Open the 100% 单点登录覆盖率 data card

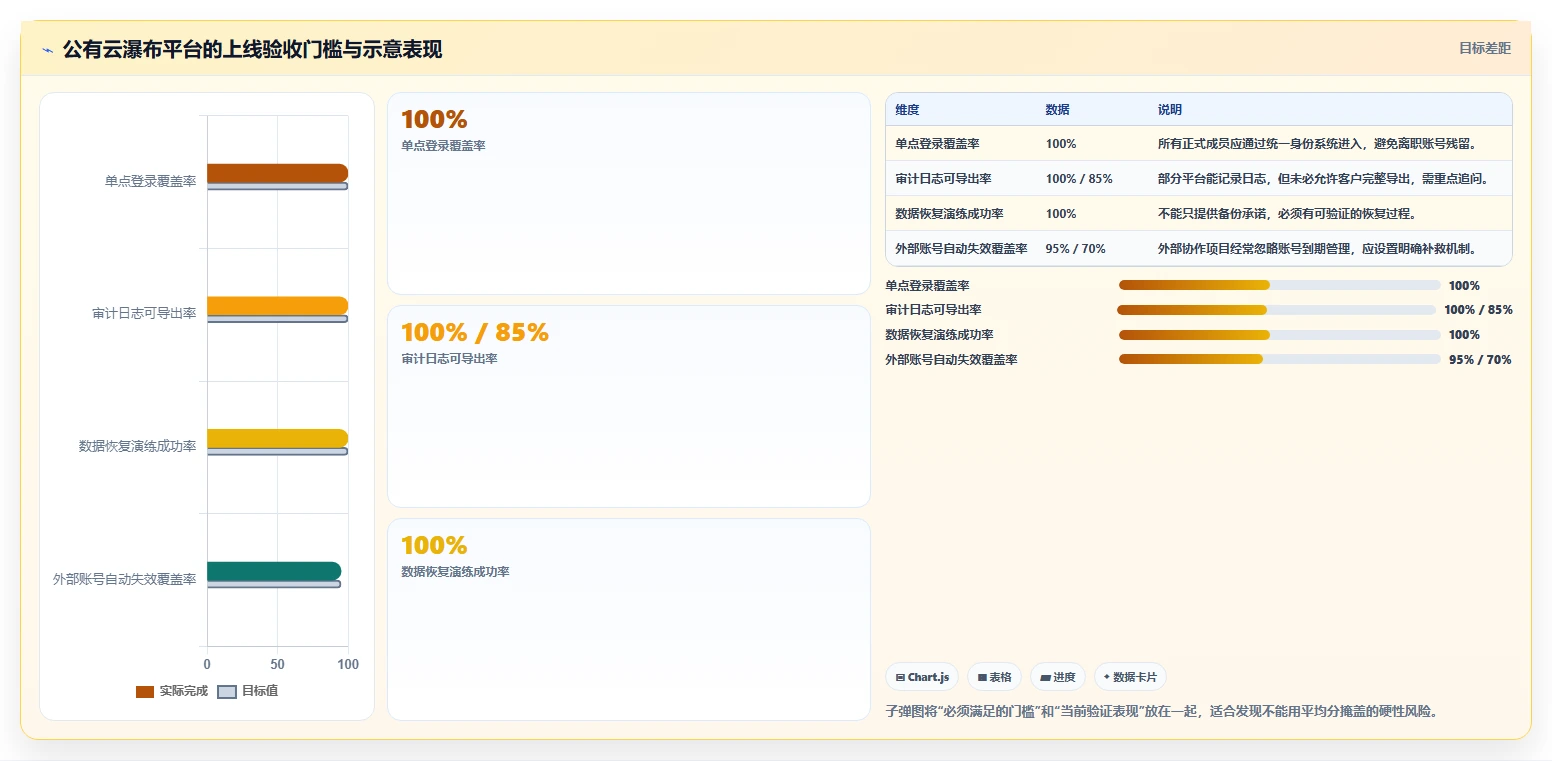click(629, 193)
